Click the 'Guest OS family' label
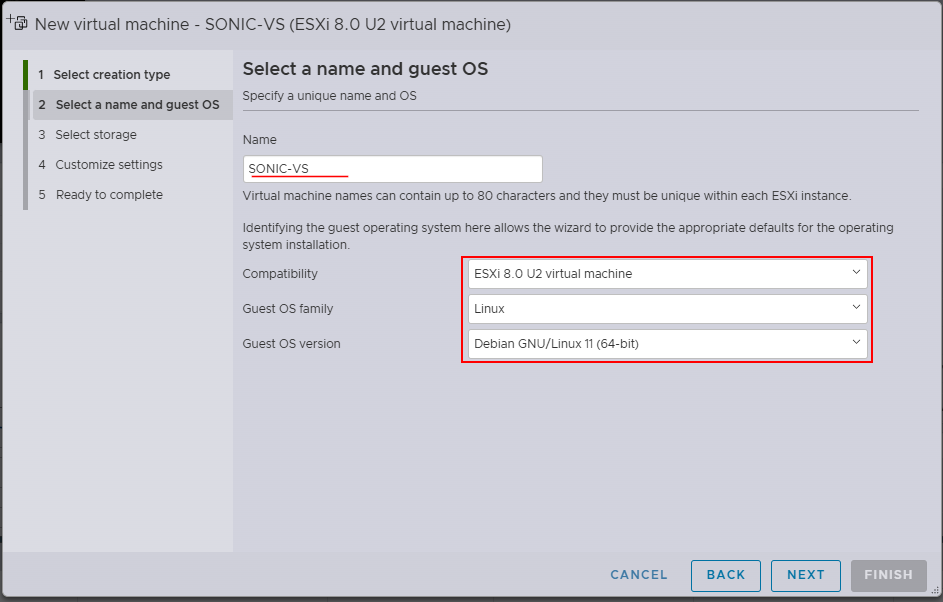Screen dimensions: 943x602 287,309
